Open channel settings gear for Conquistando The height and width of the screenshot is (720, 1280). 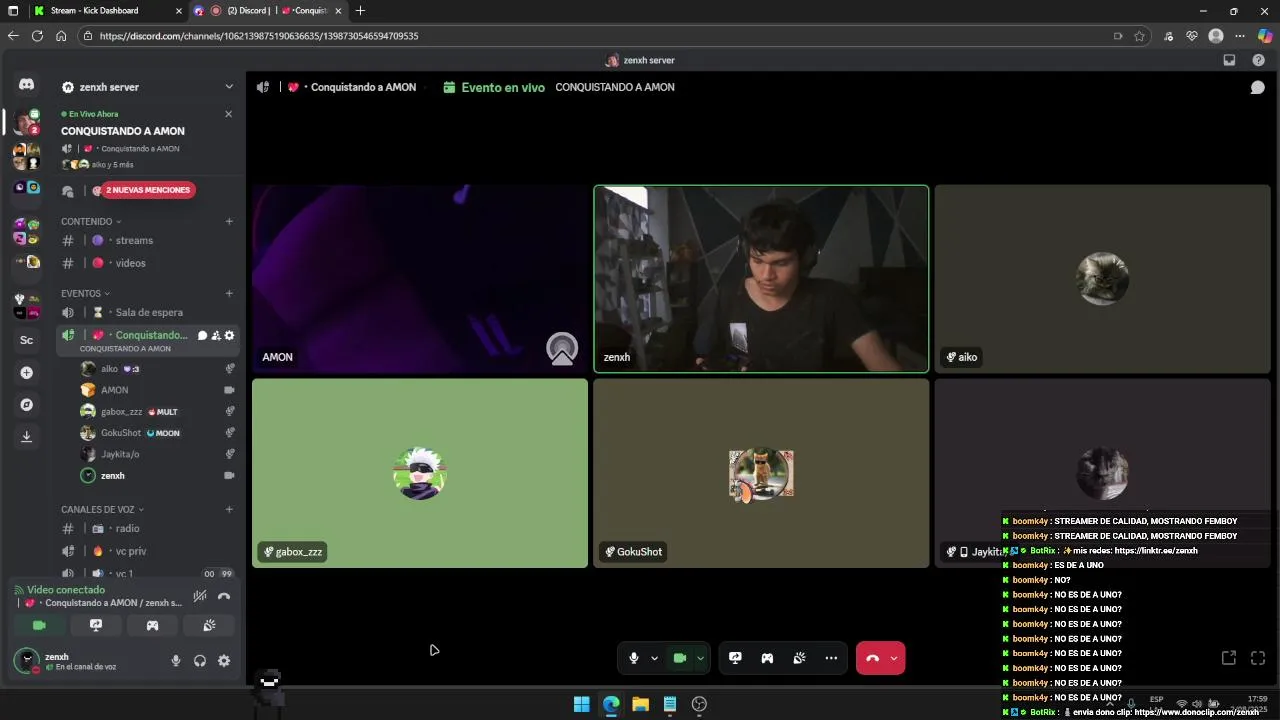229,335
